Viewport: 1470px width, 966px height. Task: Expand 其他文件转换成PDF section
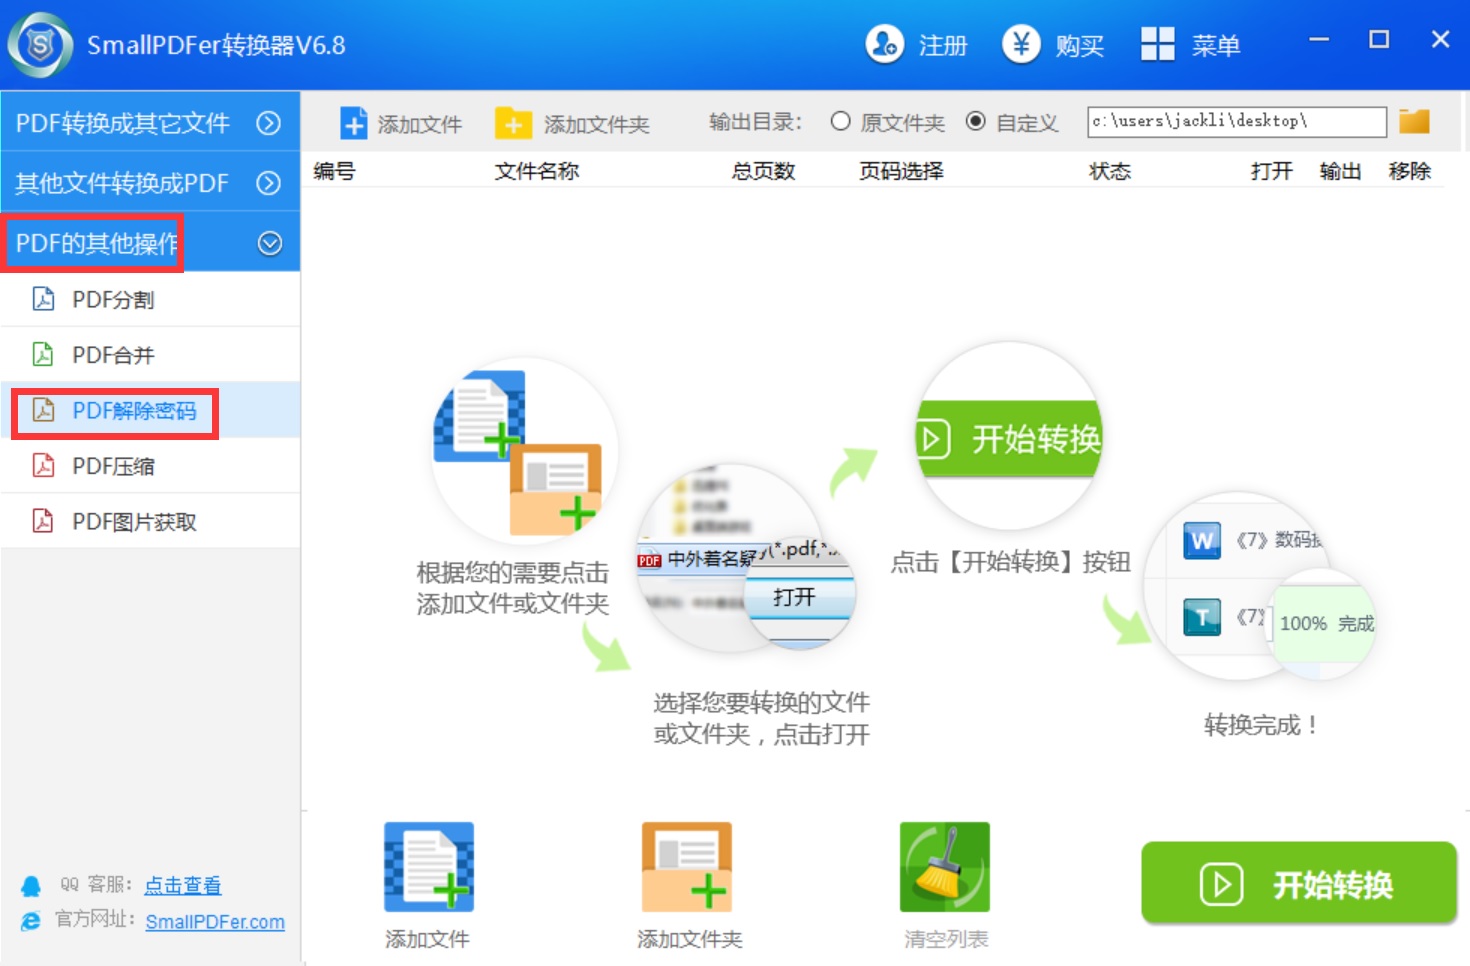click(150, 183)
